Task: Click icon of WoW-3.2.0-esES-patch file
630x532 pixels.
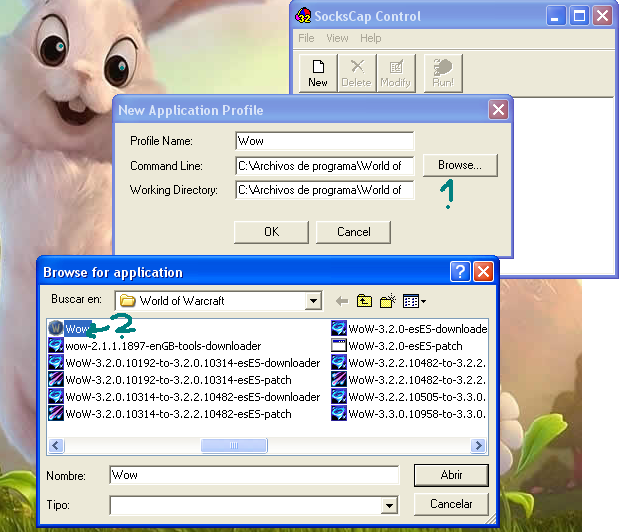Action: [x=339, y=346]
